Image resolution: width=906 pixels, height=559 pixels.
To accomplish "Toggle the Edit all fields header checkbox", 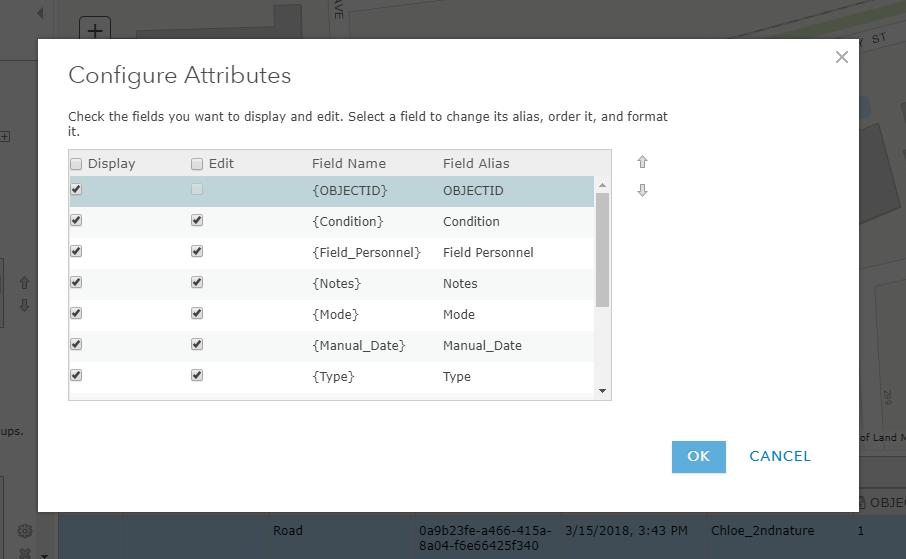I will click(x=197, y=164).
